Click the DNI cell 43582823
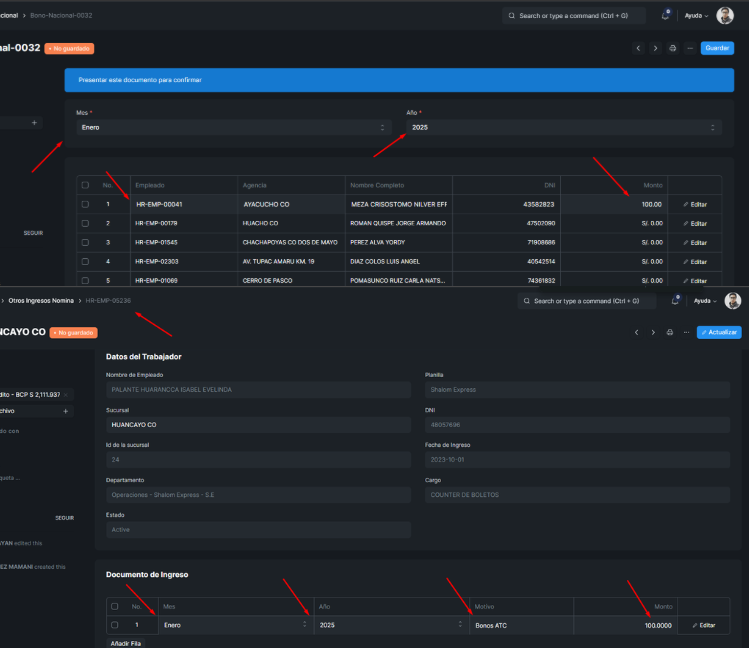The height and width of the screenshot is (648, 749). point(506,204)
